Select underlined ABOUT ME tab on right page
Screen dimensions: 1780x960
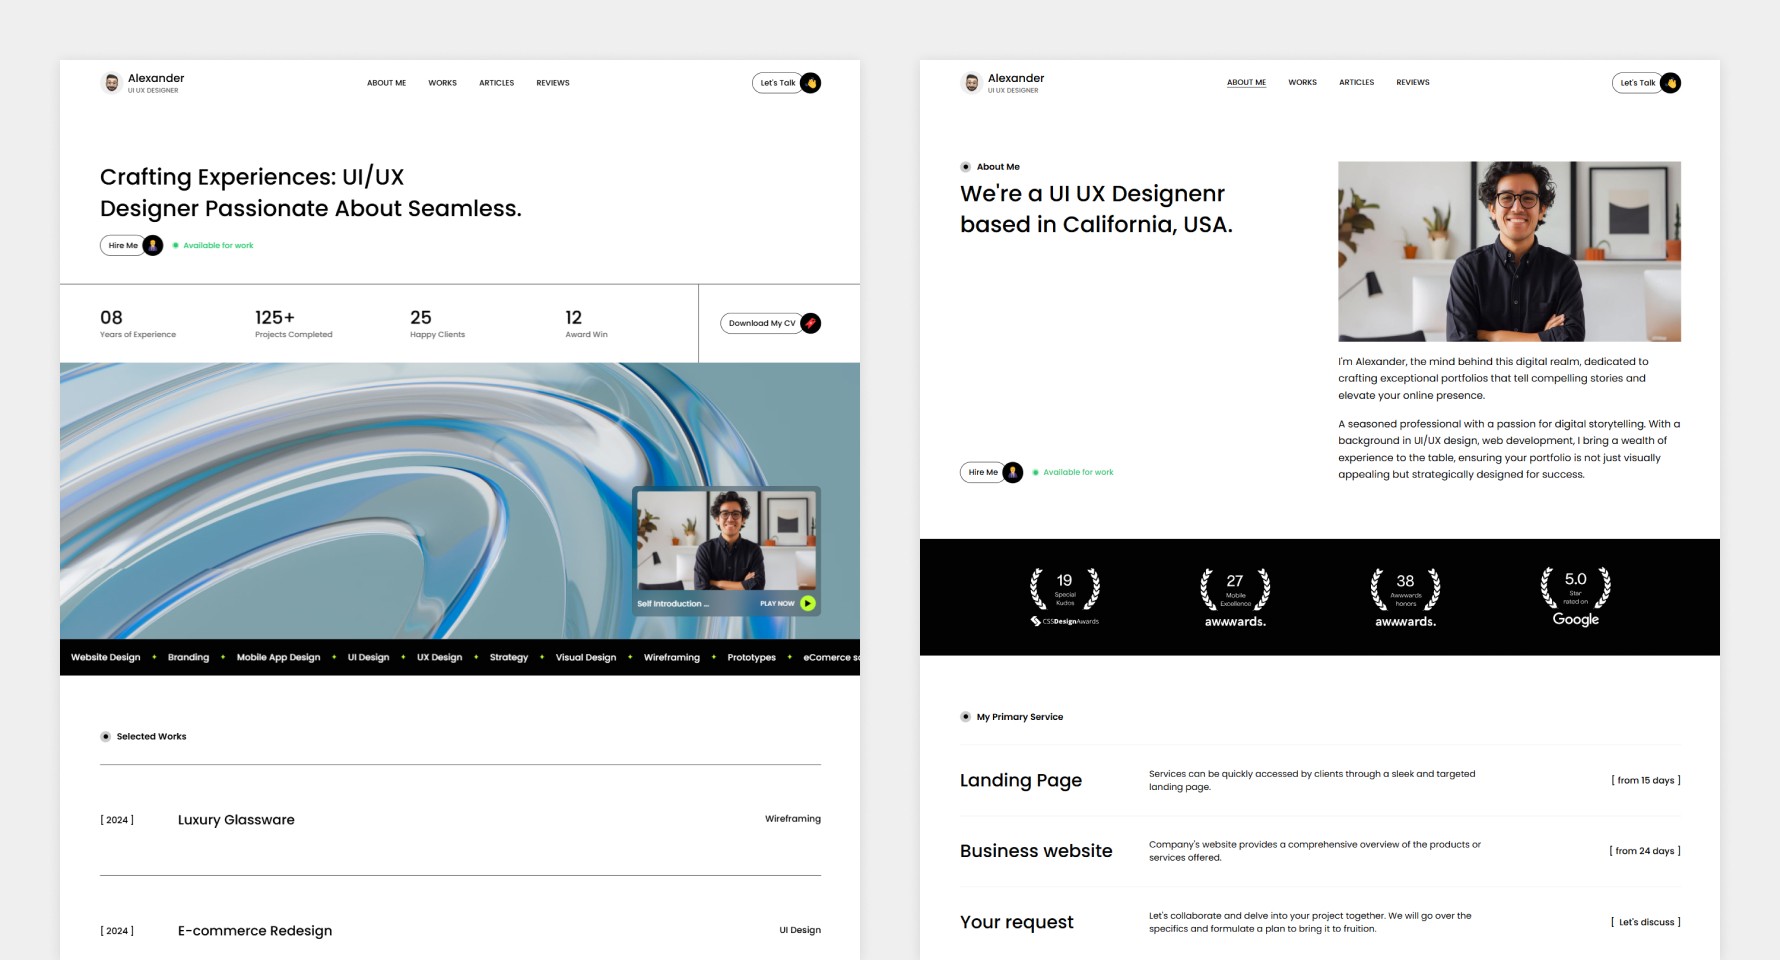pyautogui.click(x=1246, y=82)
